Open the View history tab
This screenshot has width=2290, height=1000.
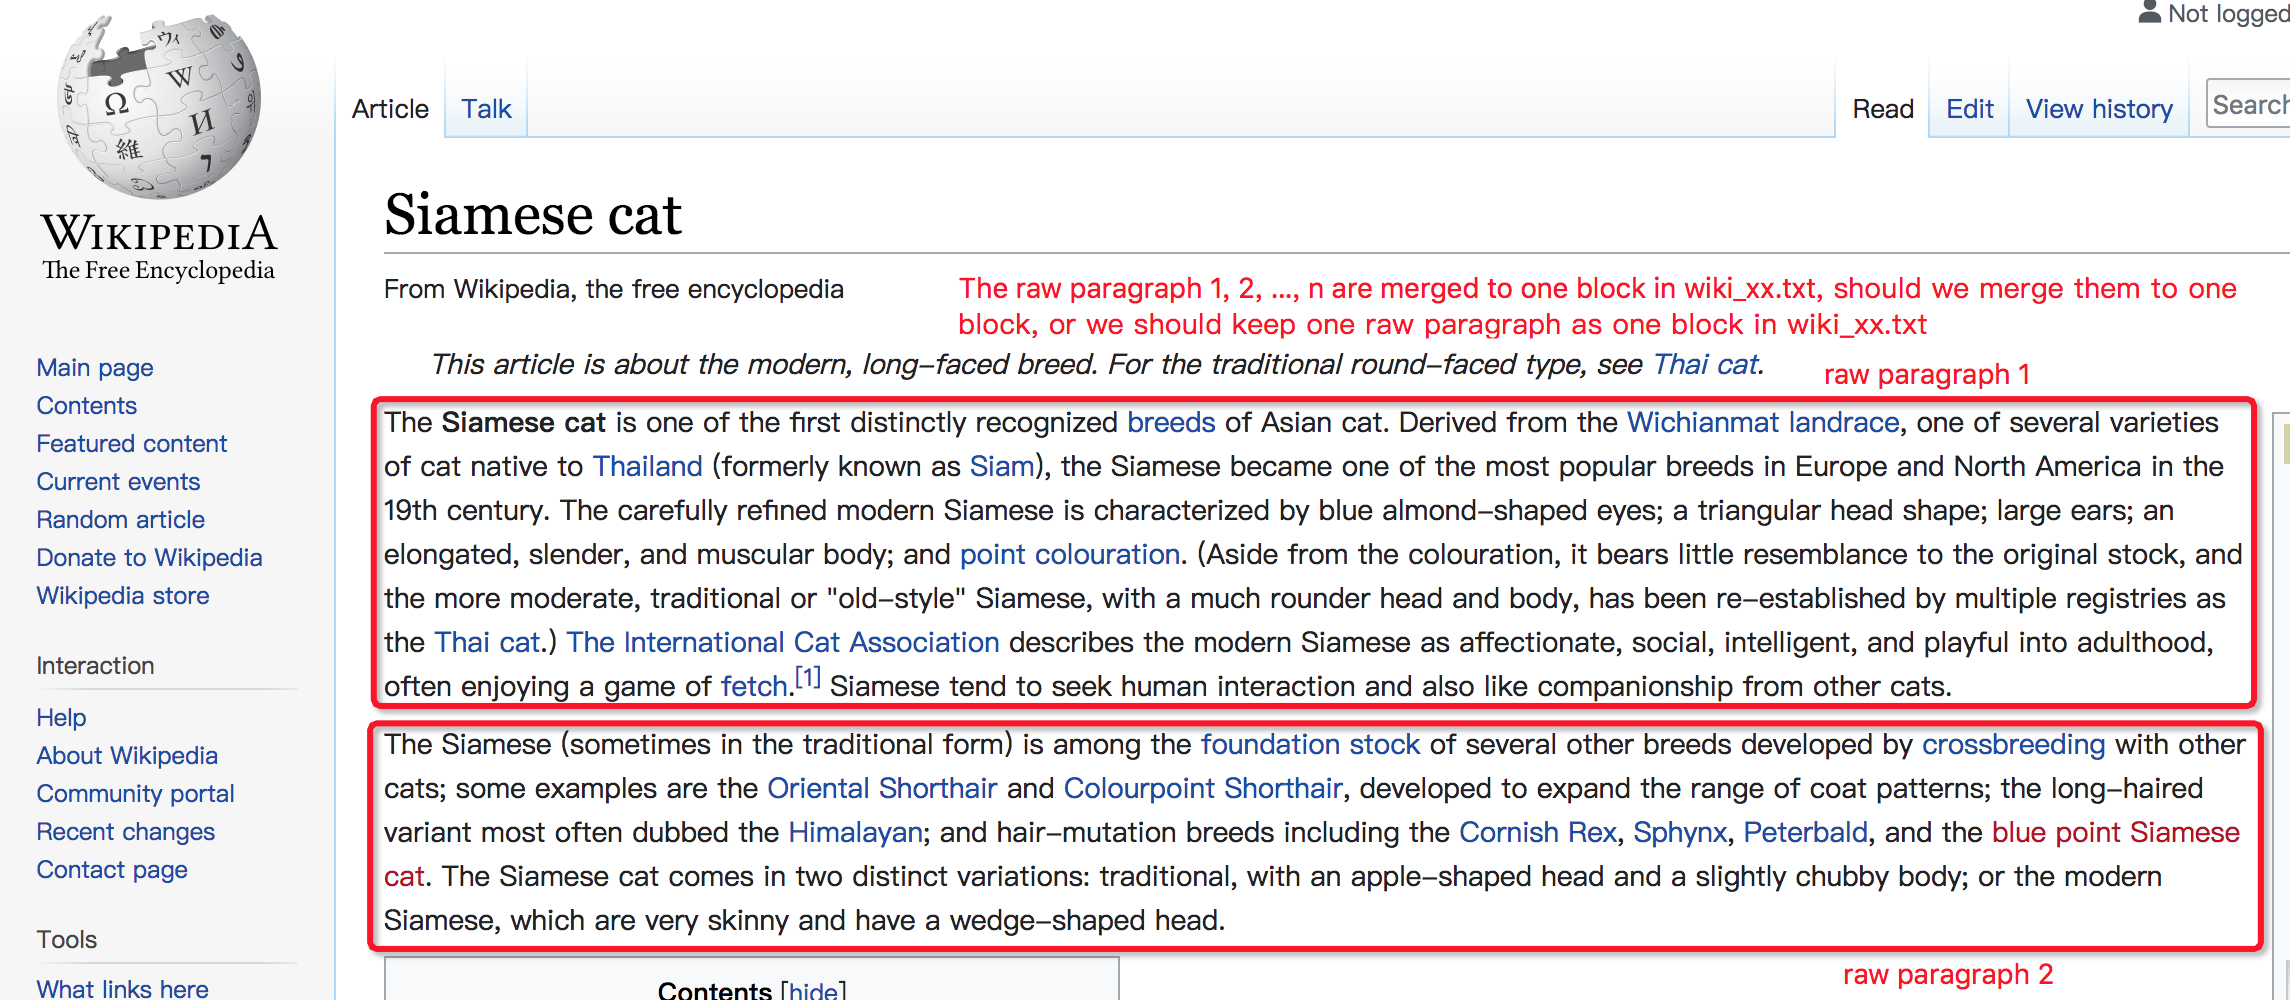pyautogui.click(x=2099, y=109)
